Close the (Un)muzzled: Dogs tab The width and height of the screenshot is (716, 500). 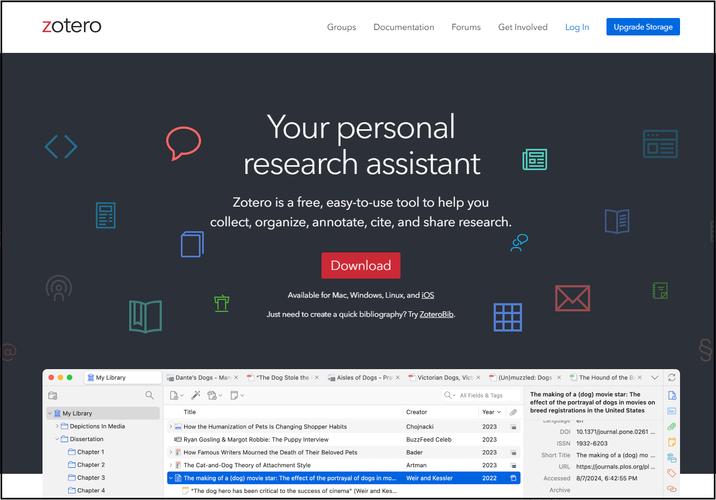click(x=559, y=378)
